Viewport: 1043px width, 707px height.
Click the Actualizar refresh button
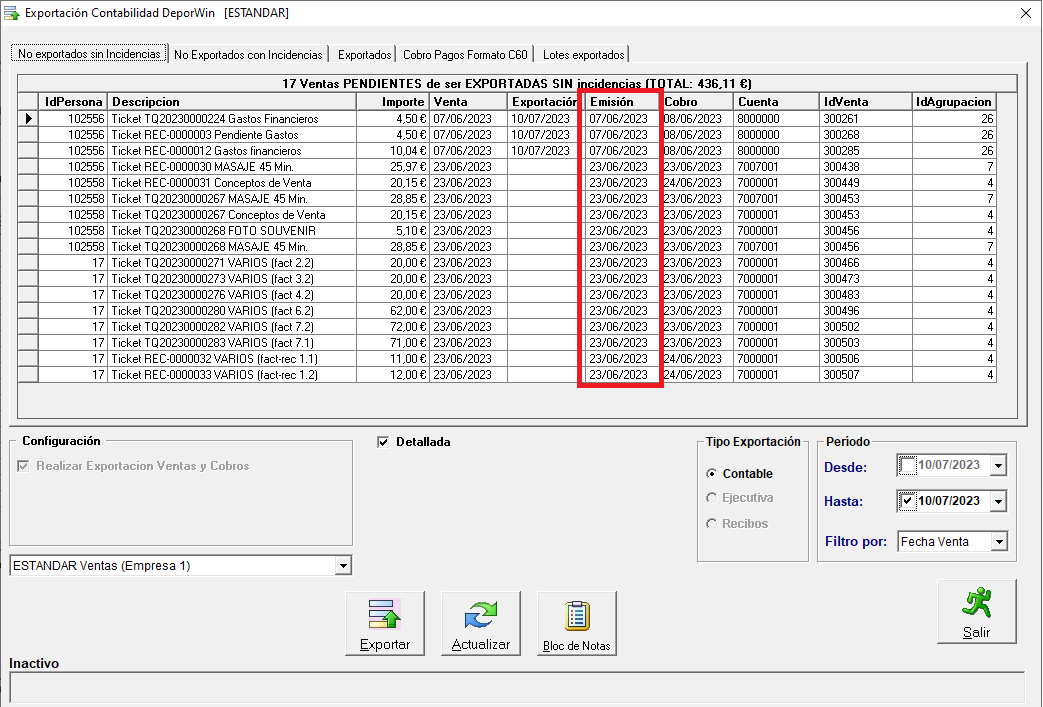click(480, 623)
